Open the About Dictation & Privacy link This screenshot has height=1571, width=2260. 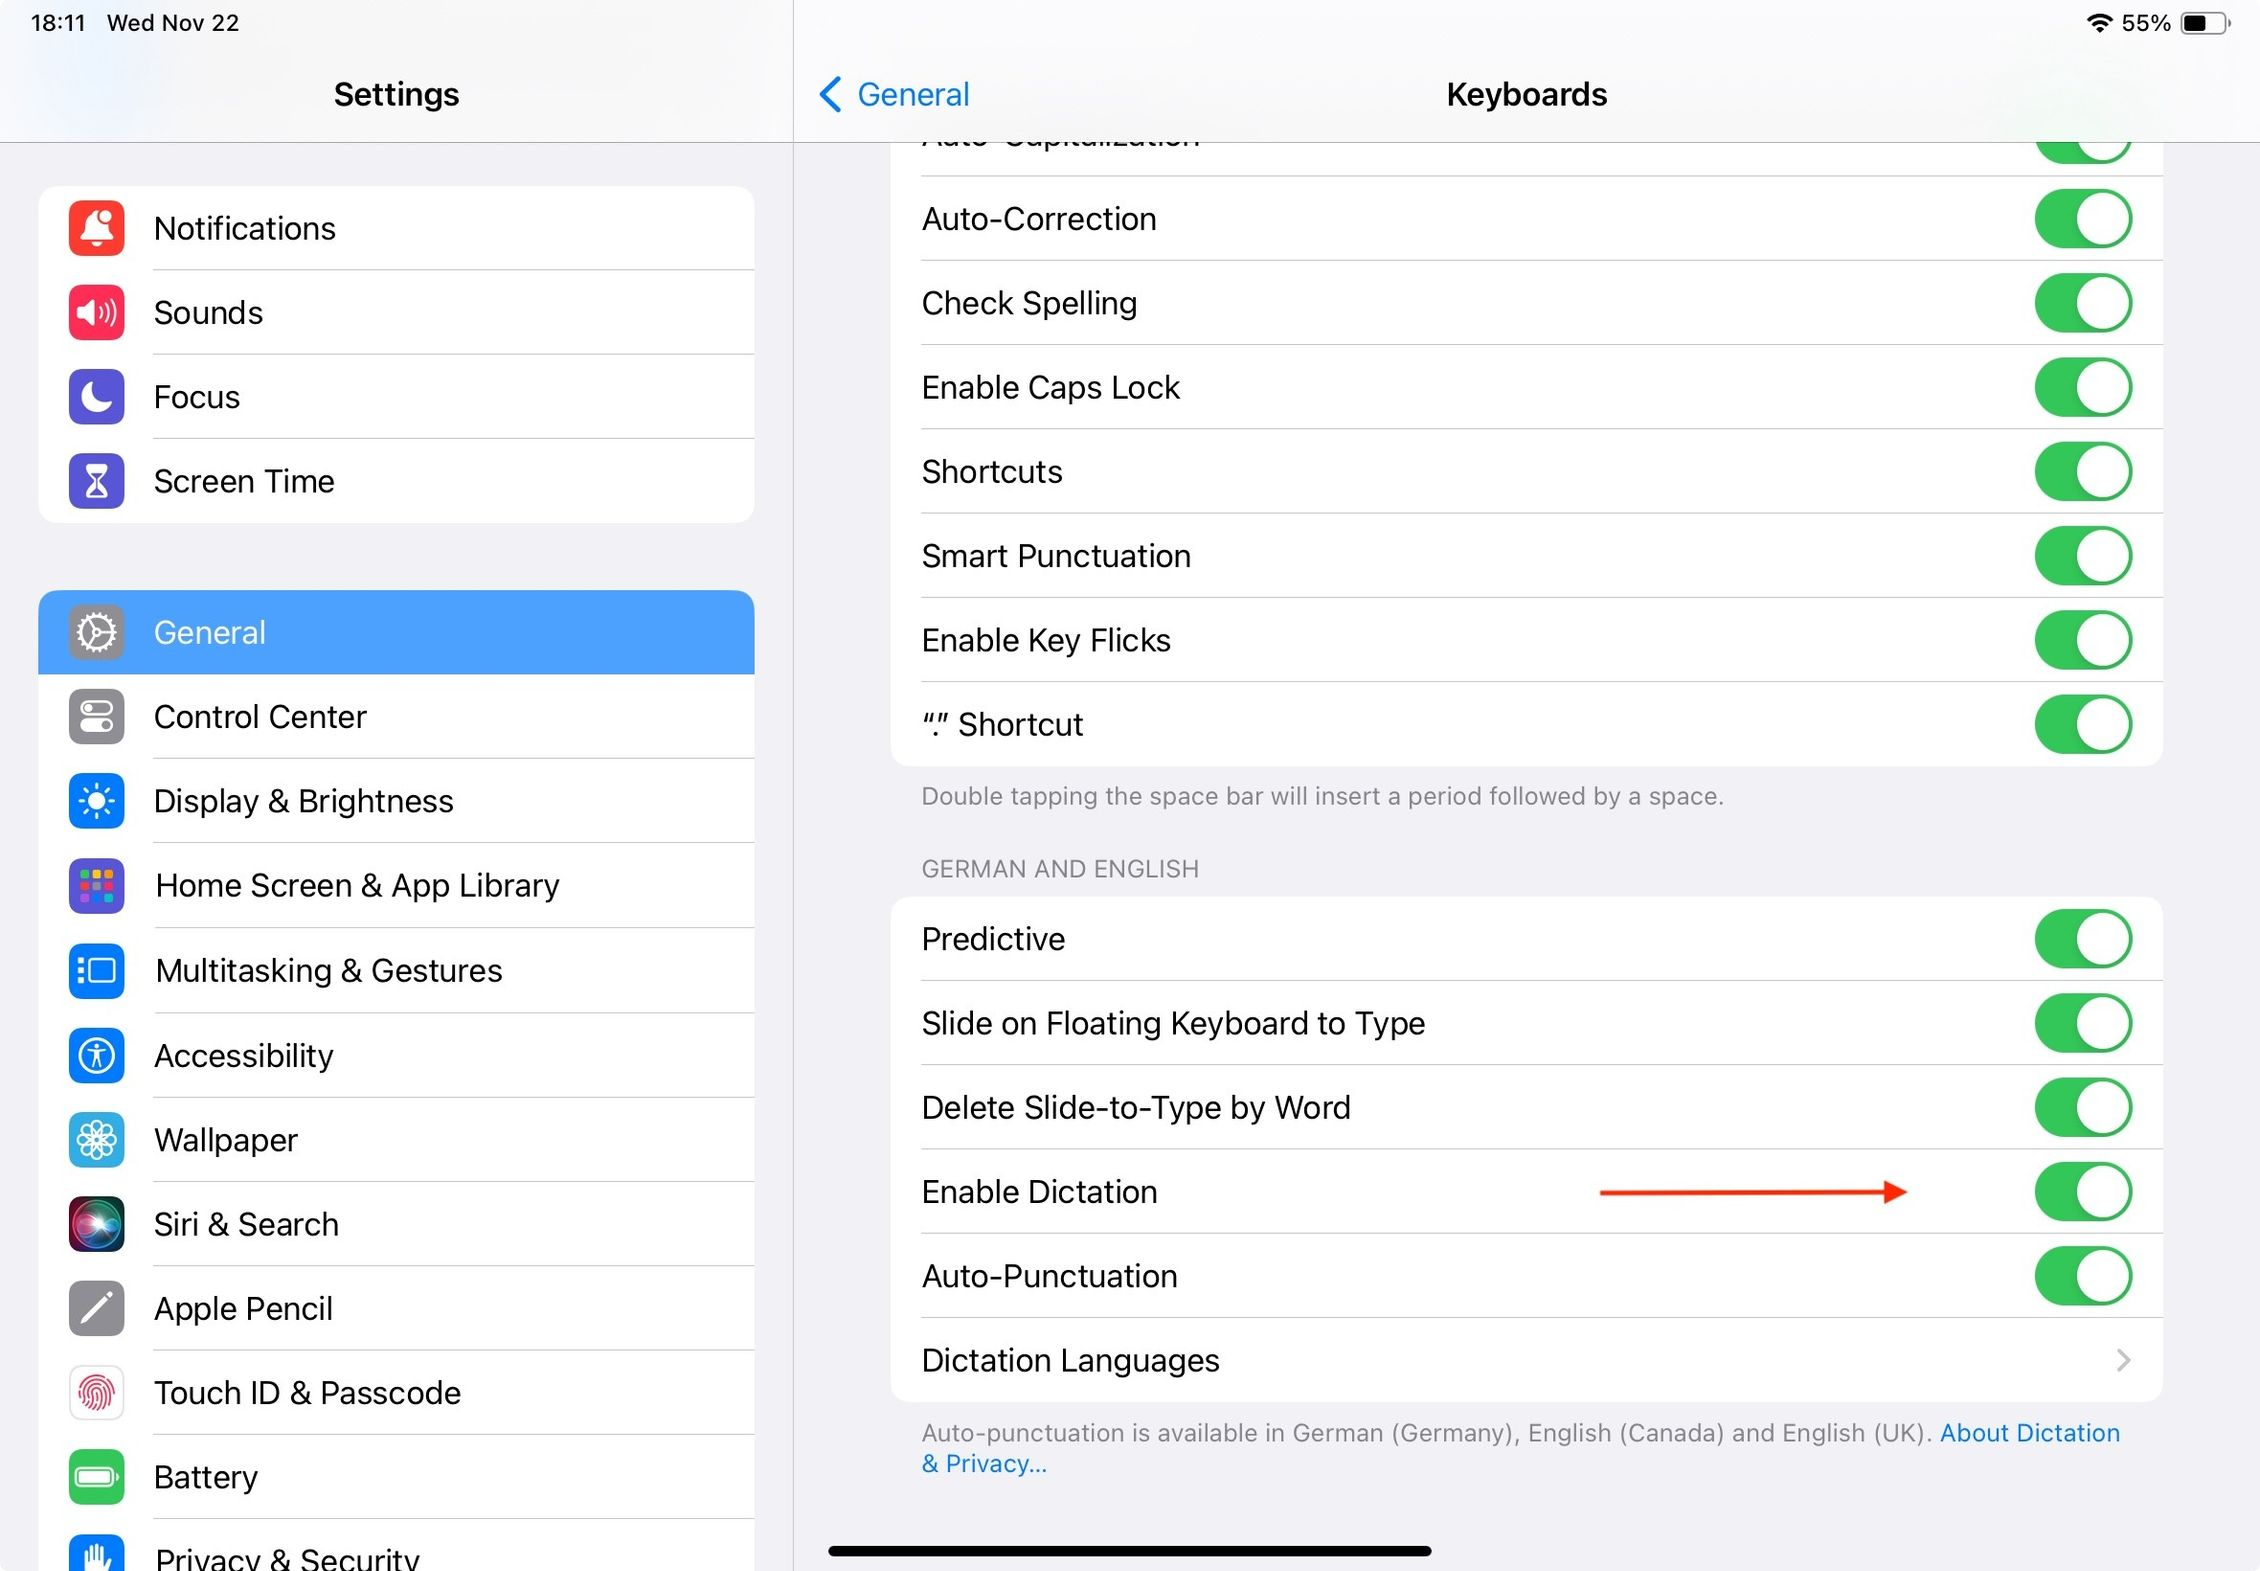pyautogui.click(x=2028, y=1433)
